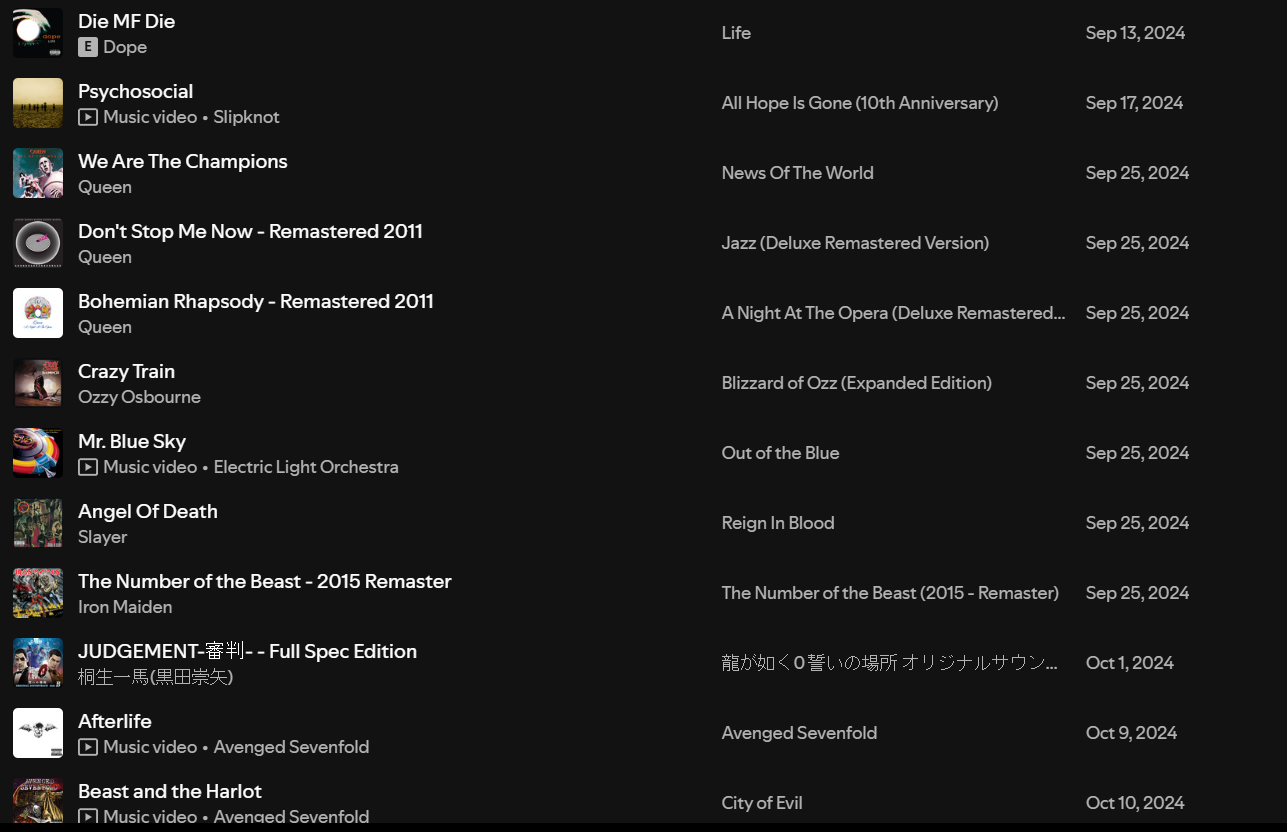The width and height of the screenshot is (1287, 832).
Task: Click the music video icon on Mr. Blue Sky row
Action: point(88,467)
